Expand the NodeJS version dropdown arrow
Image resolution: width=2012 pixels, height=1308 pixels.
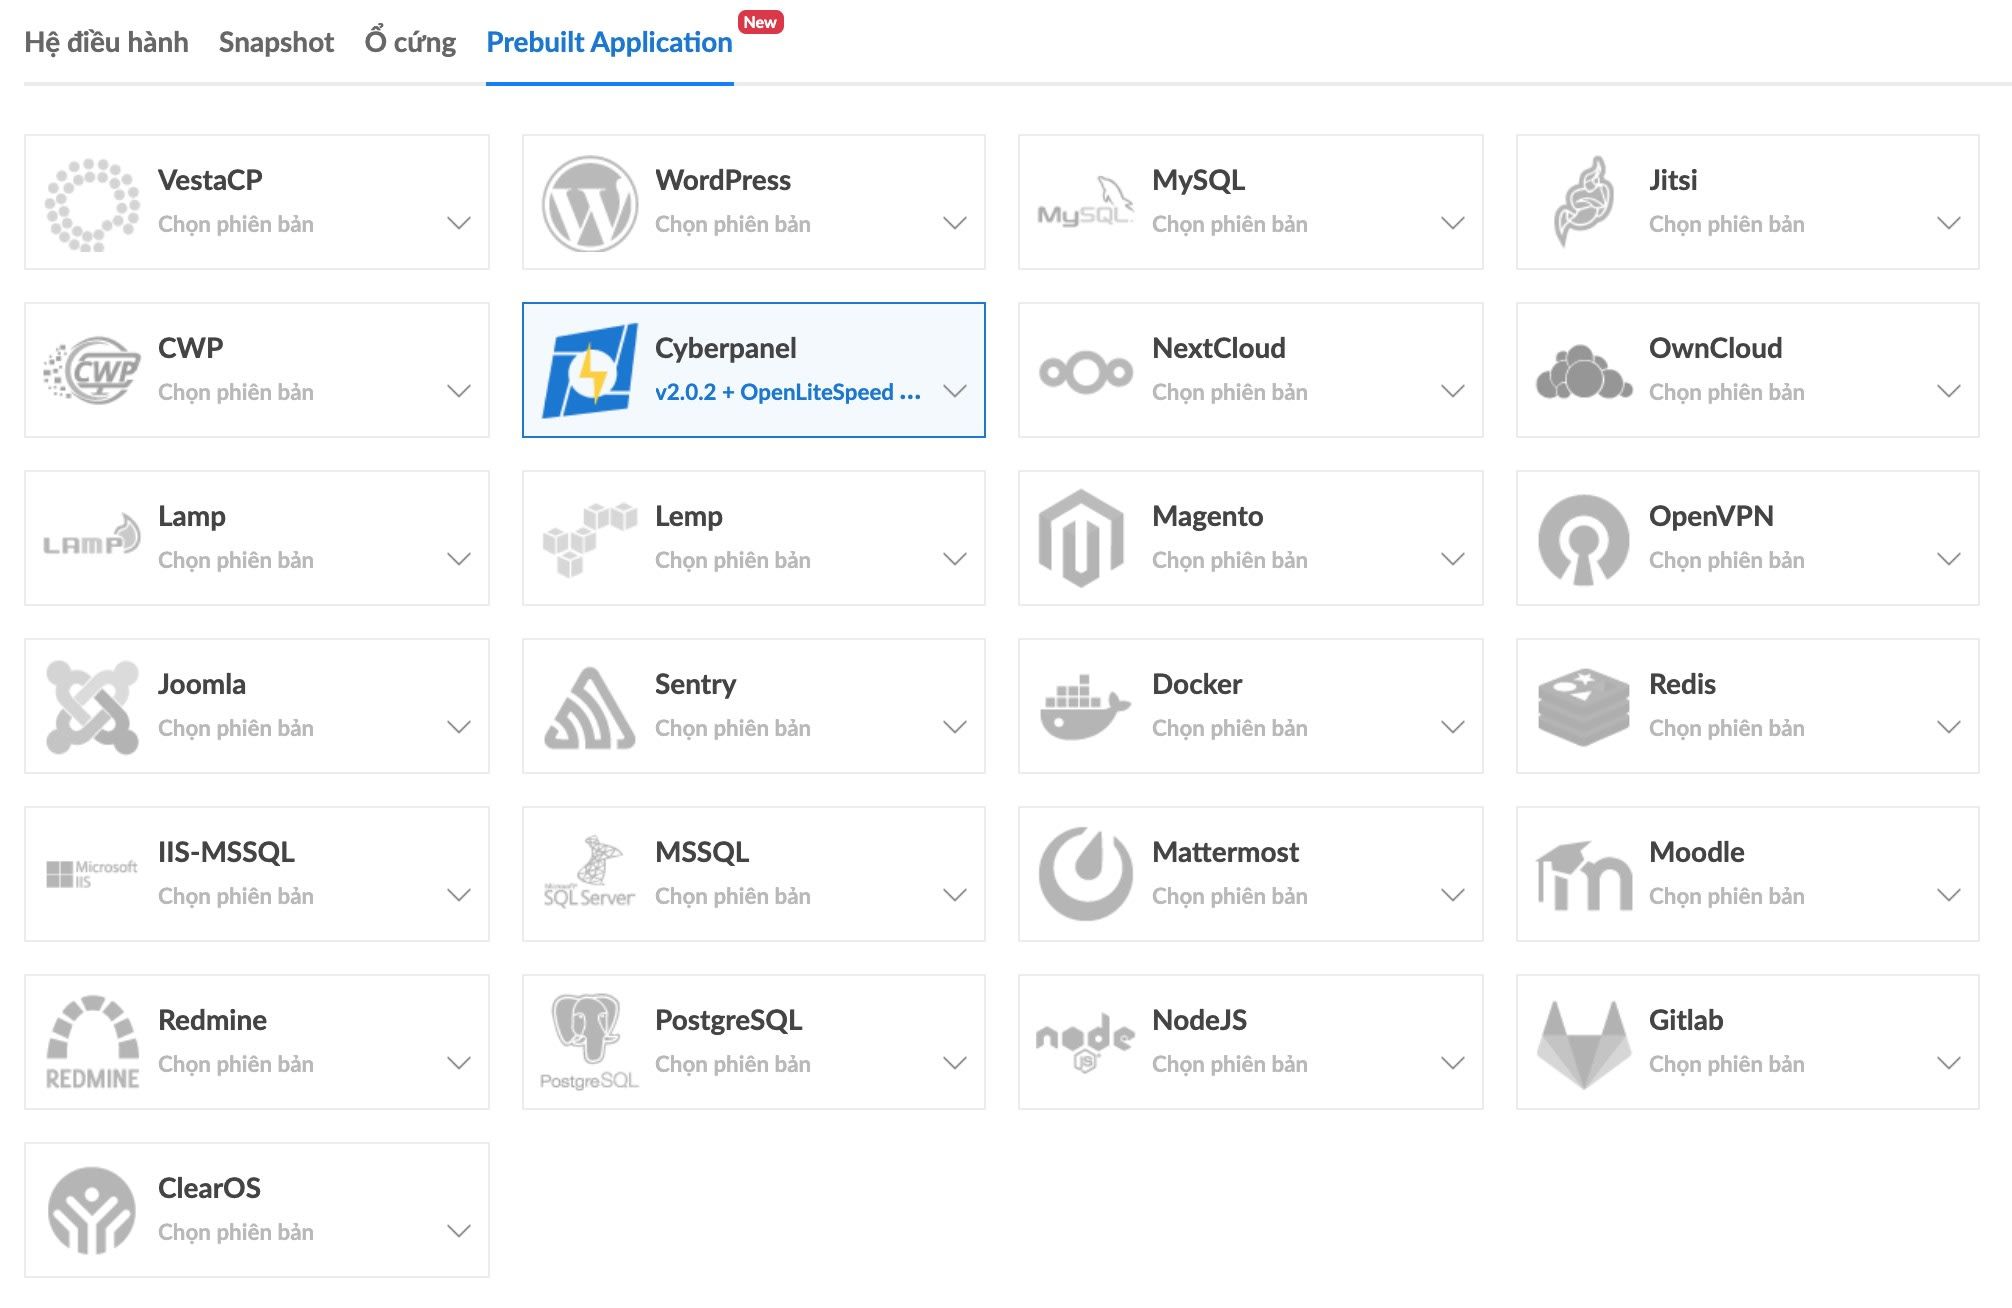pyautogui.click(x=1452, y=1063)
